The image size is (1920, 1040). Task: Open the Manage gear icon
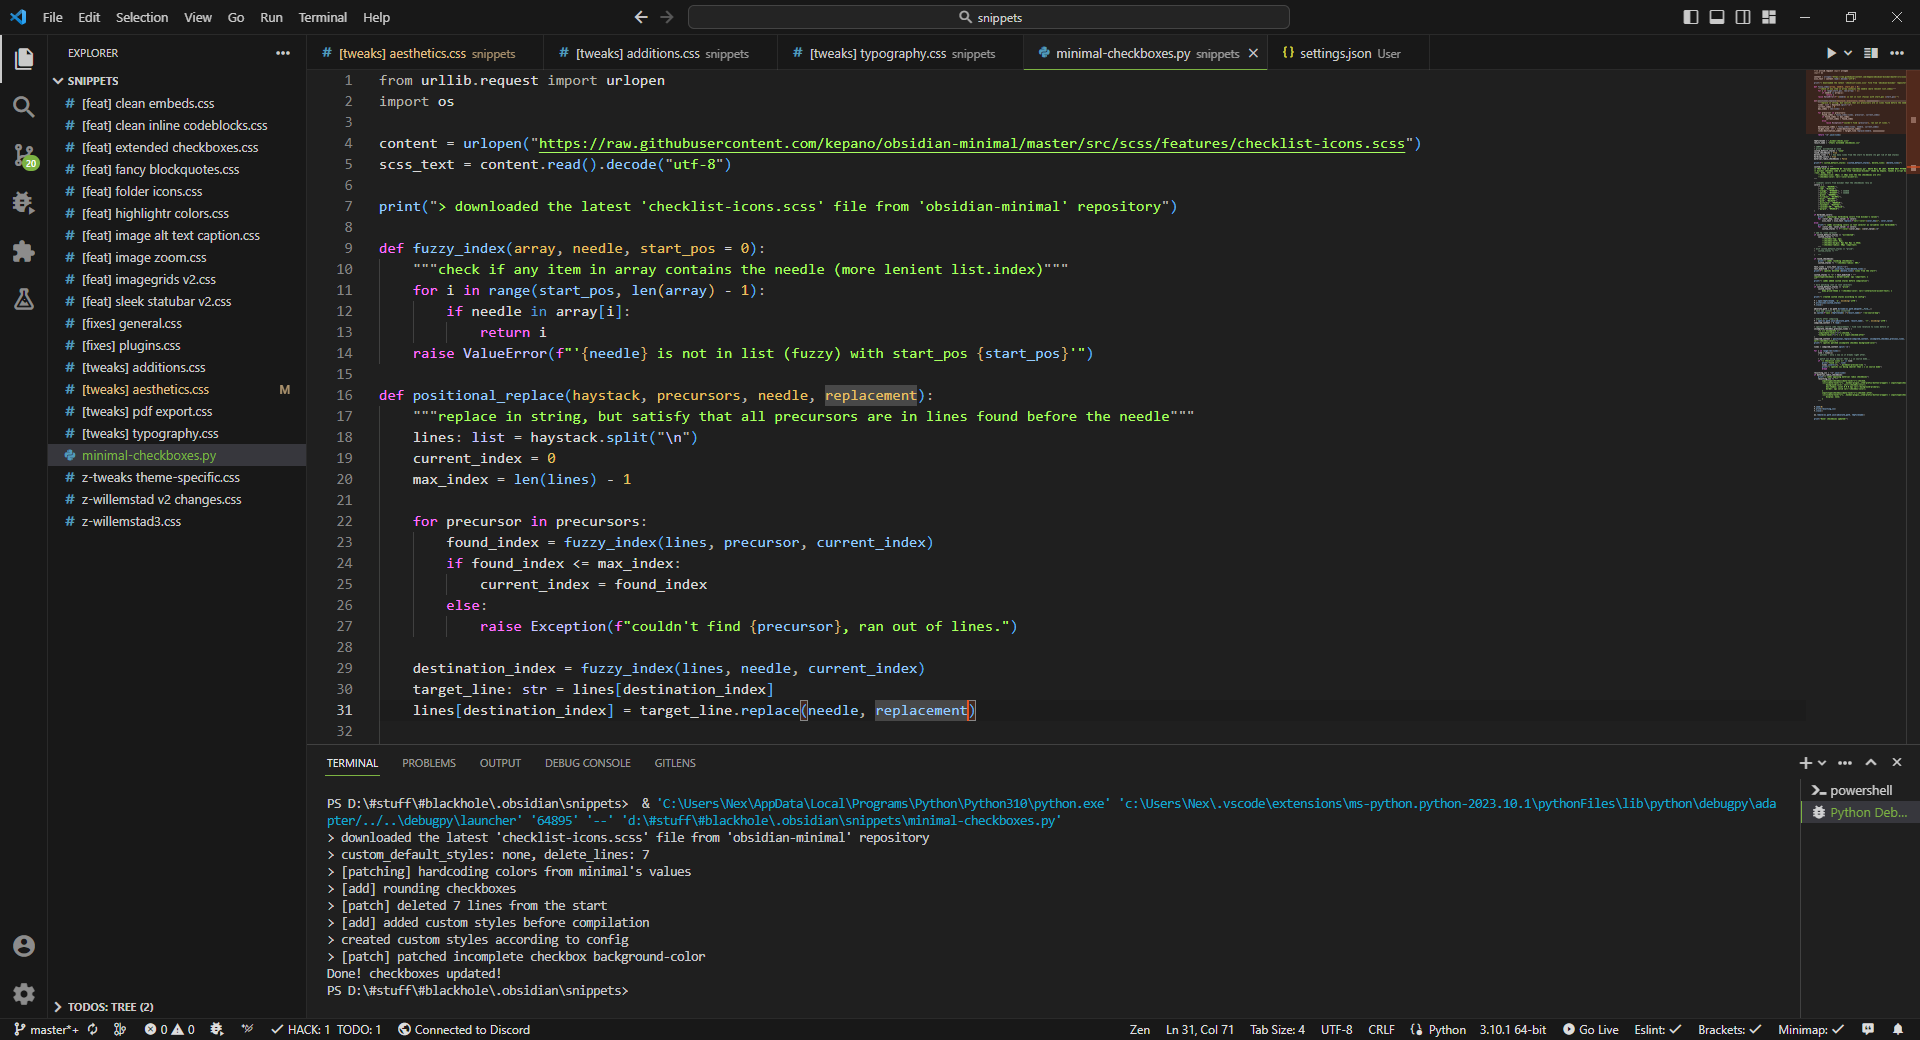[x=24, y=993]
